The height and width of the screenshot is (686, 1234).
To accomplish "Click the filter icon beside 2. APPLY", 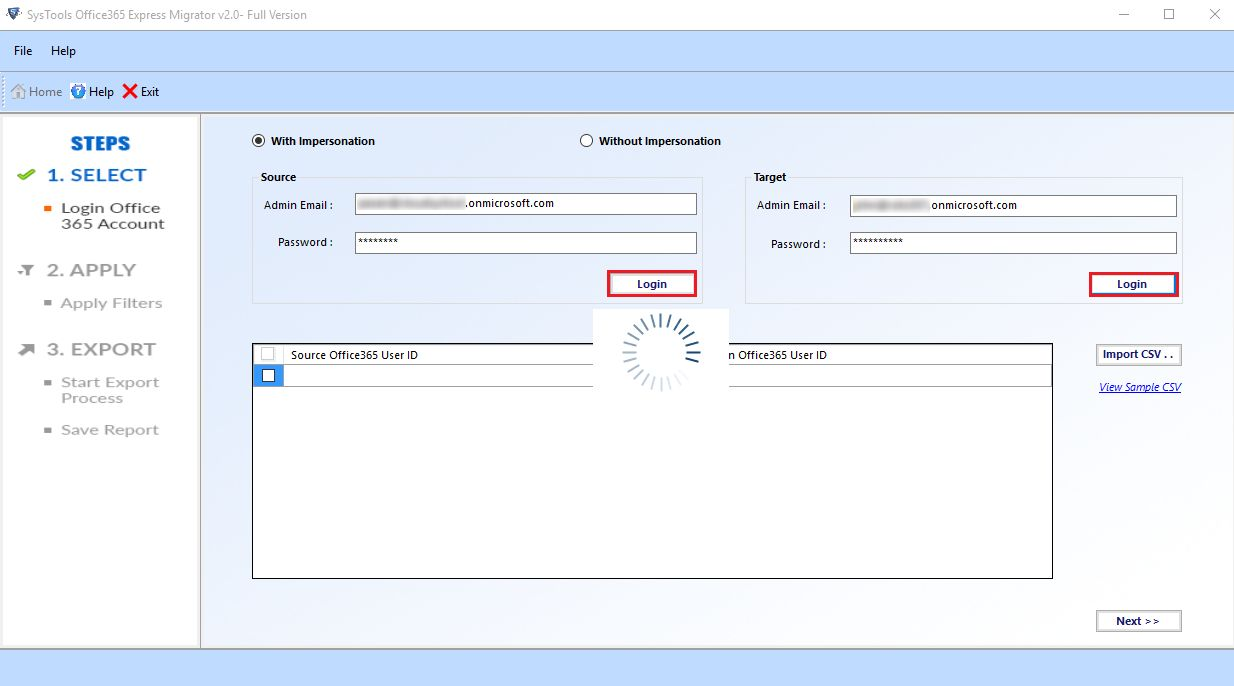I will [27, 271].
